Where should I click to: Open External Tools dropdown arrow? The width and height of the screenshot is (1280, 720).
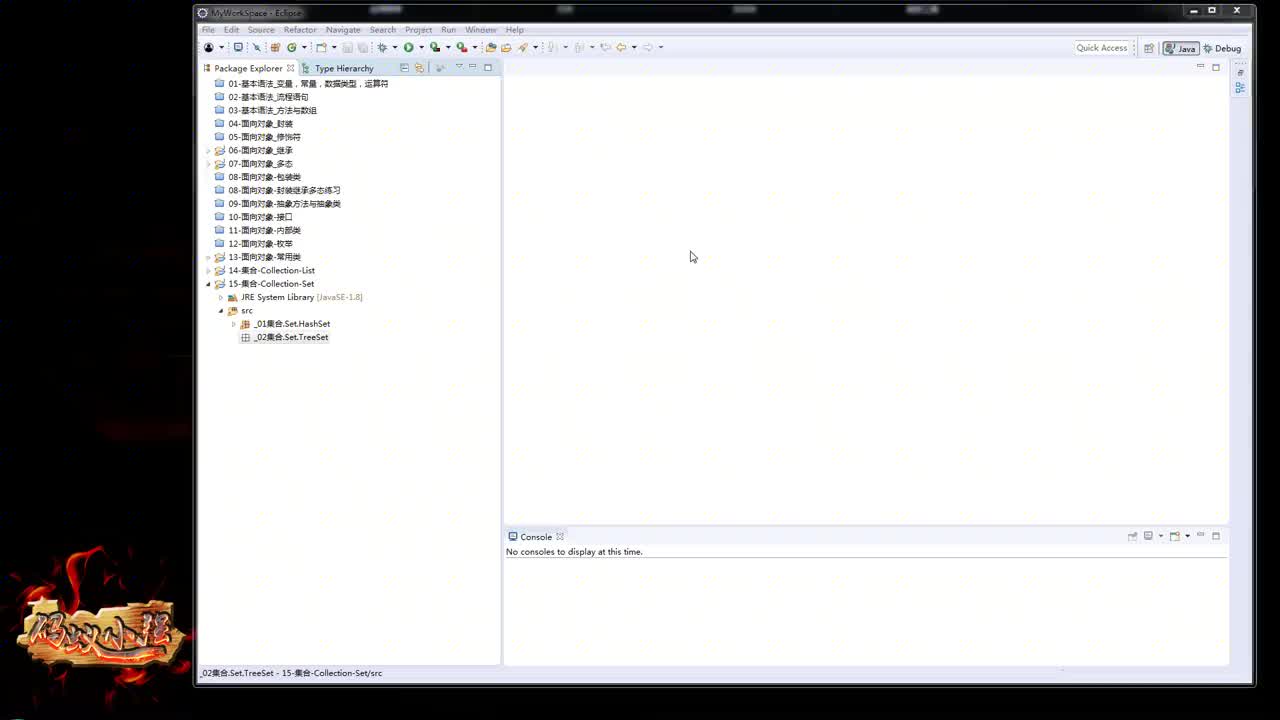coord(475,47)
